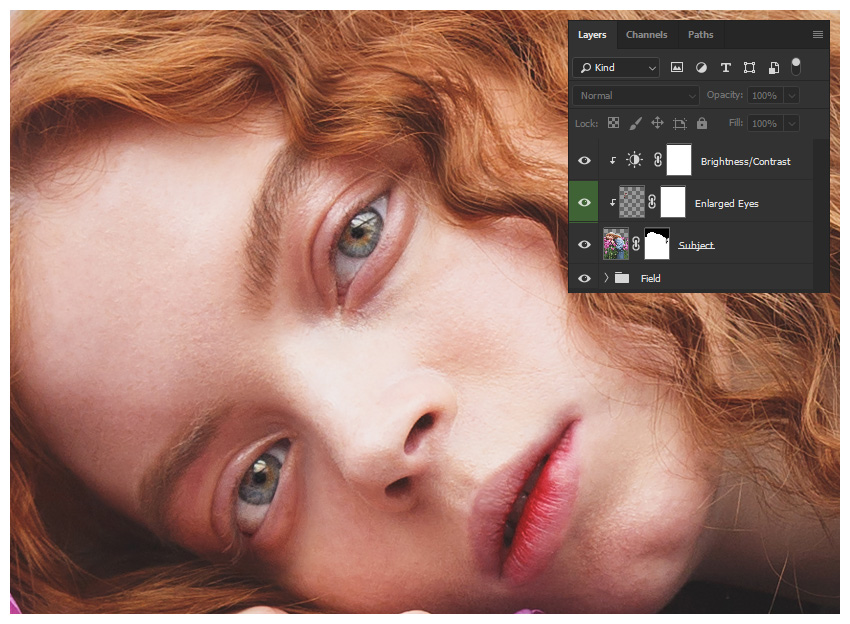This screenshot has height=624, width=850.
Task: Click Subject layer mask link icon
Action: pyautogui.click(x=636, y=245)
